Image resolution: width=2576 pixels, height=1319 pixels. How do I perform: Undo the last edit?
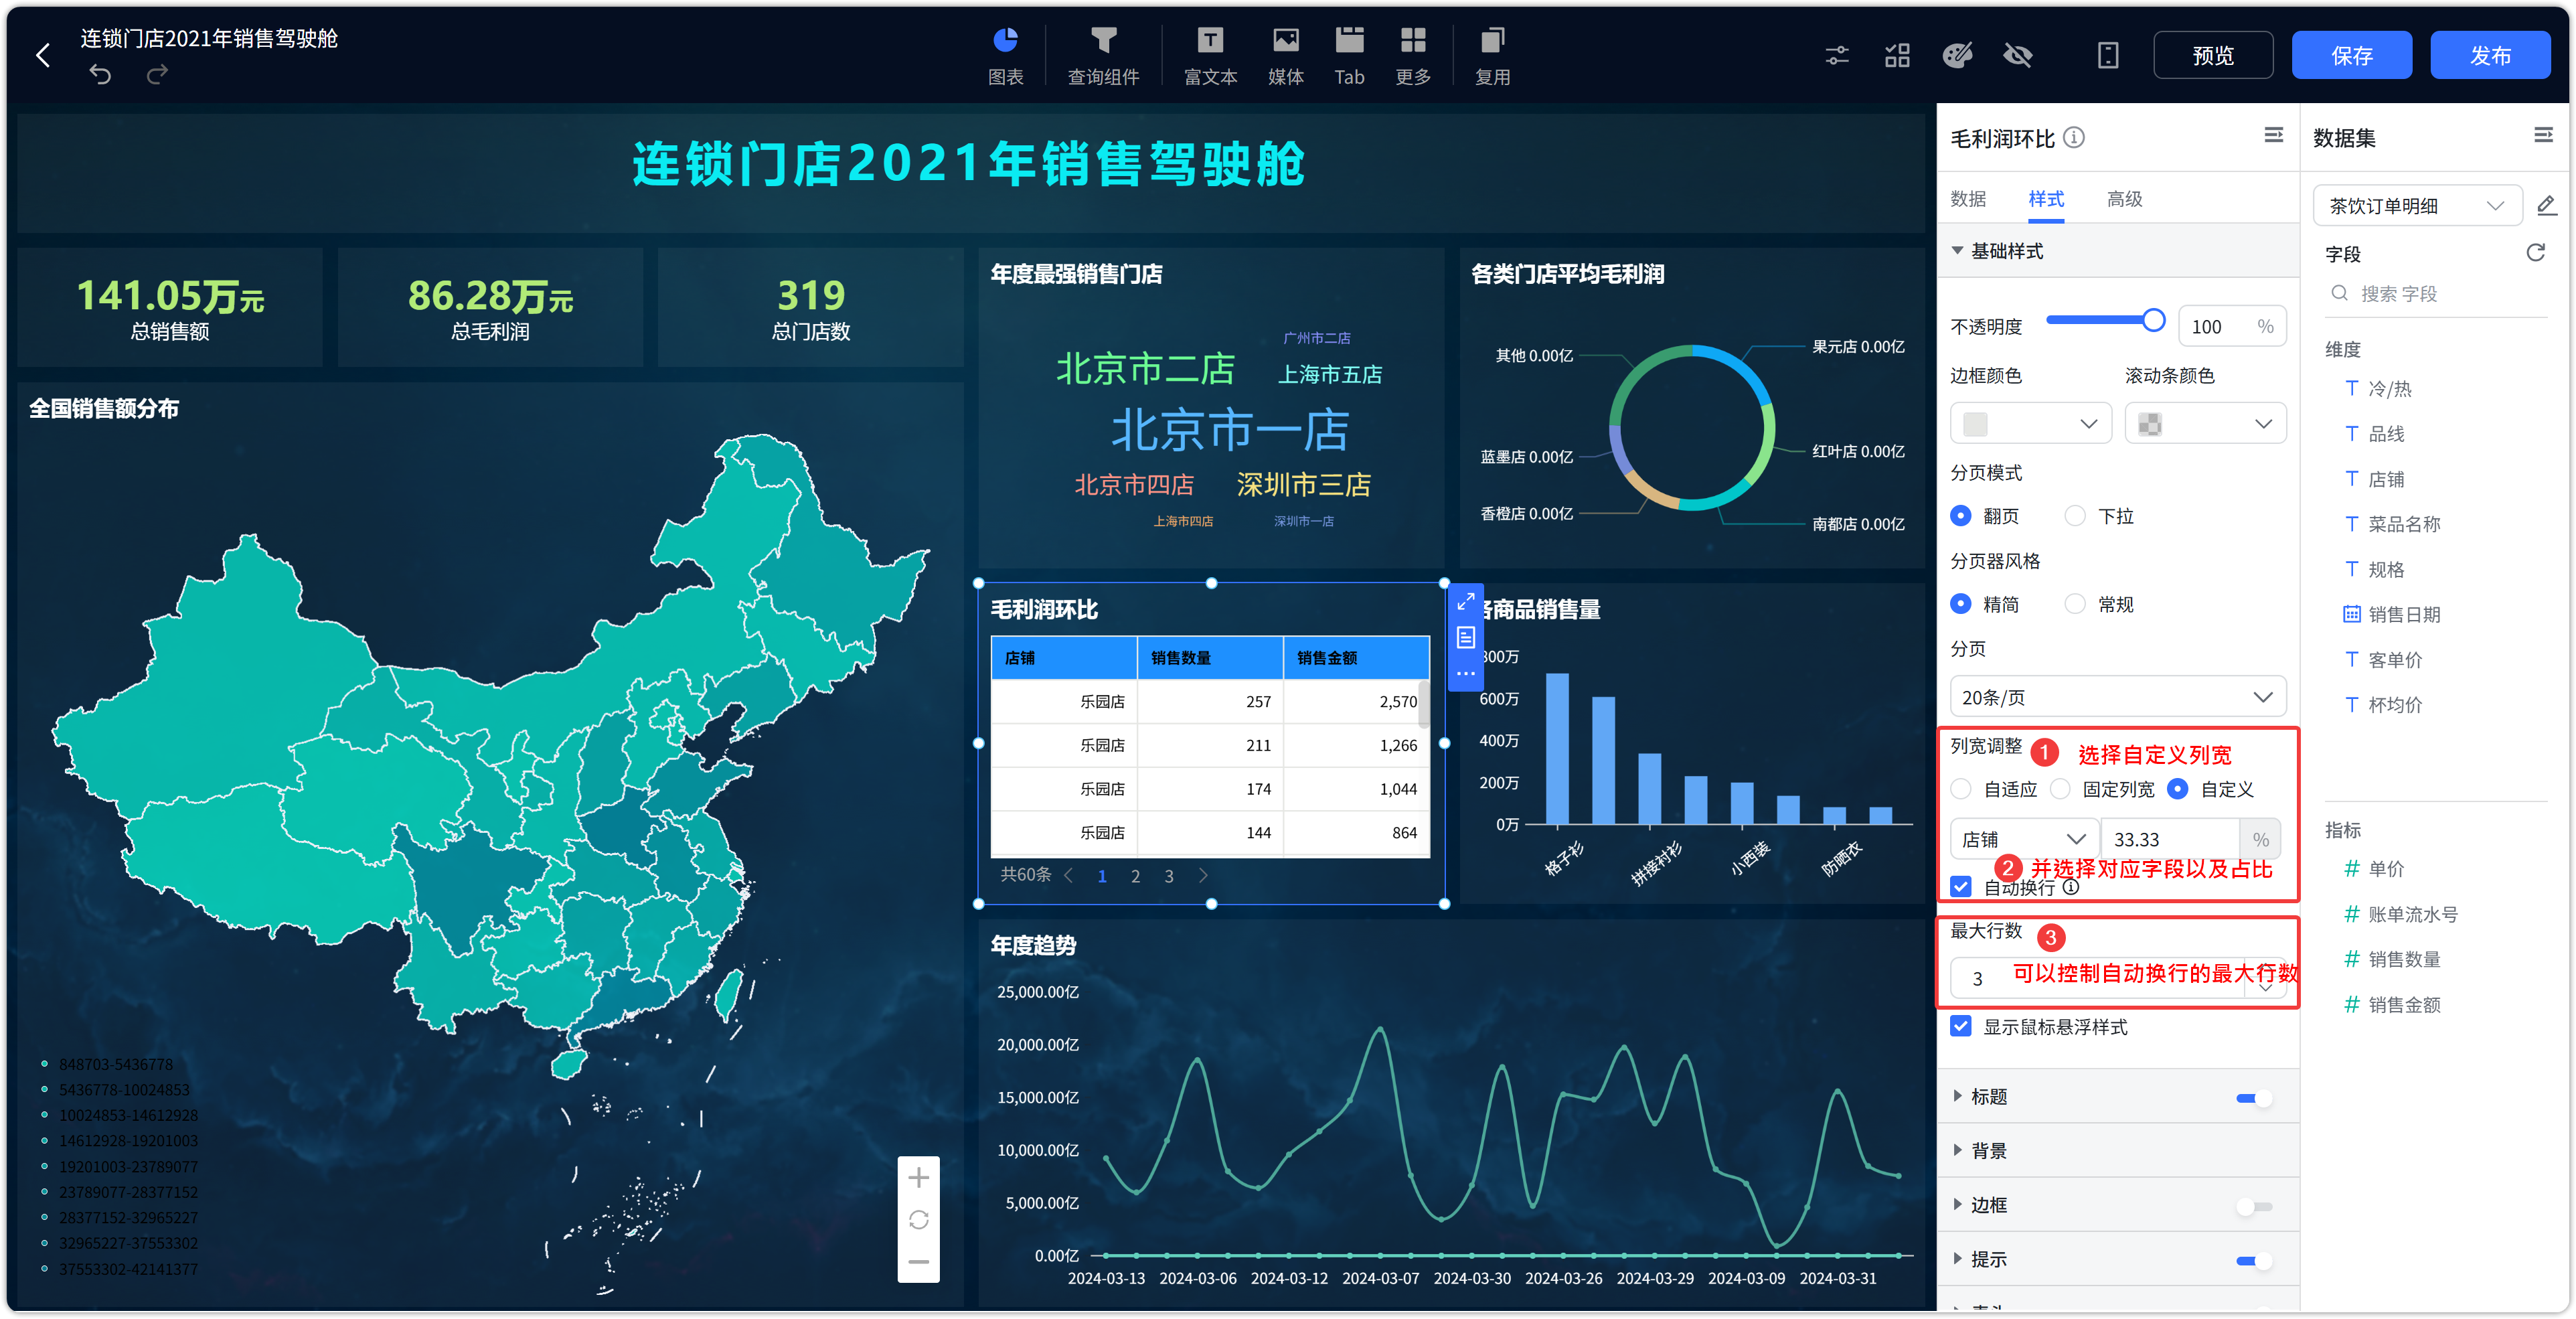100,74
